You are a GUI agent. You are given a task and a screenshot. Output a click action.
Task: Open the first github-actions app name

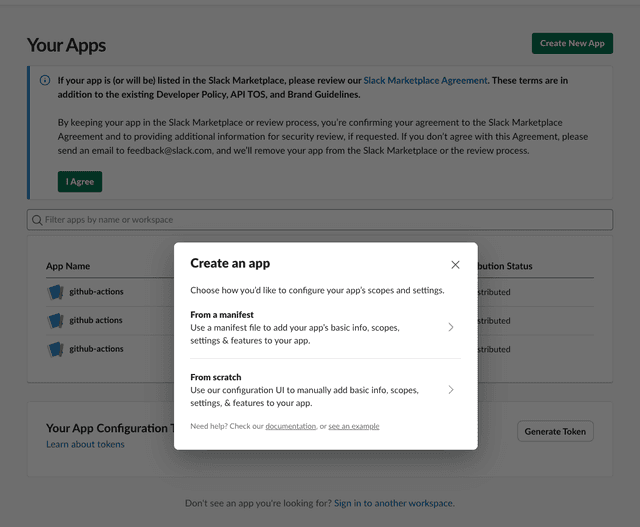tap(96, 291)
